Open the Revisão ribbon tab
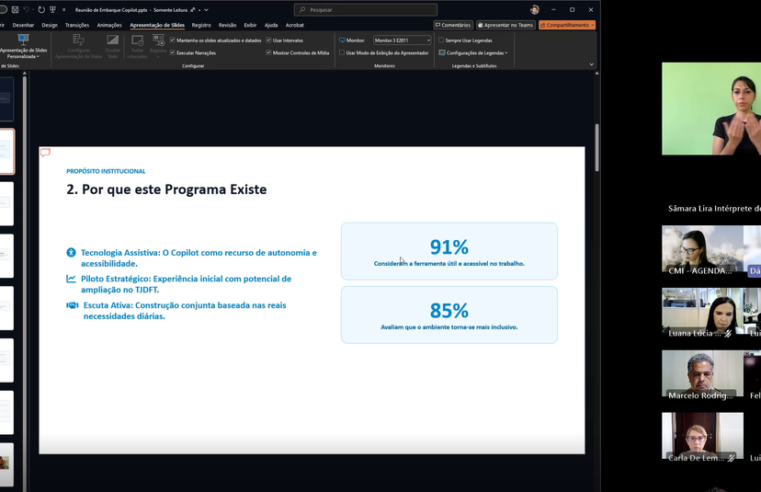The image size is (761, 492). pyautogui.click(x=227, y=25)
